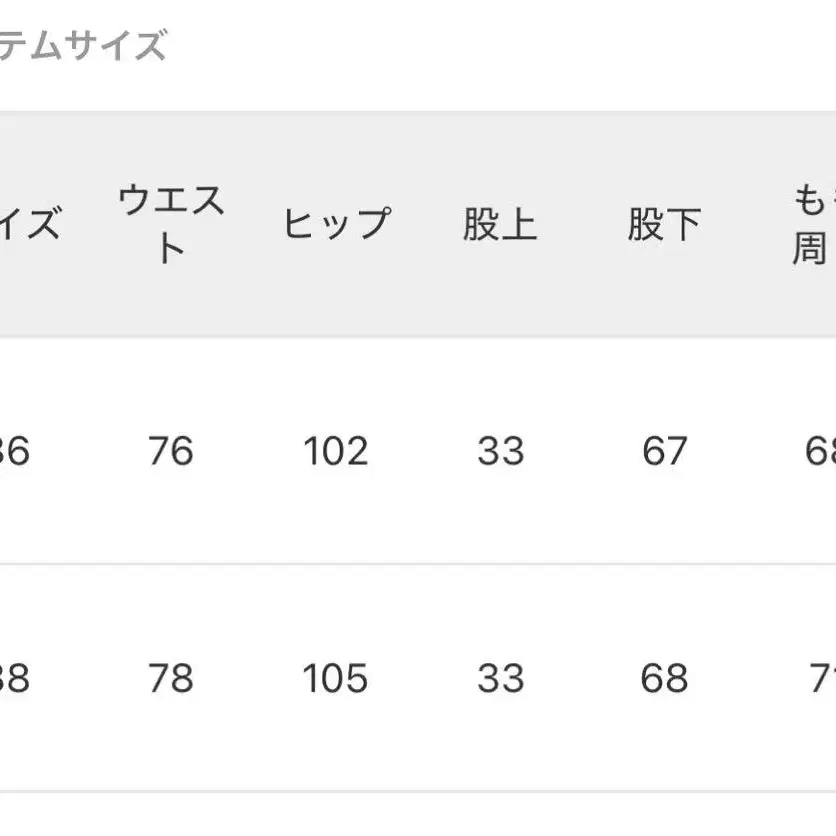Screen dimensions: 836x836
Task: Click 股上 value 33 in size 38 row
Action: coord(500,679)
